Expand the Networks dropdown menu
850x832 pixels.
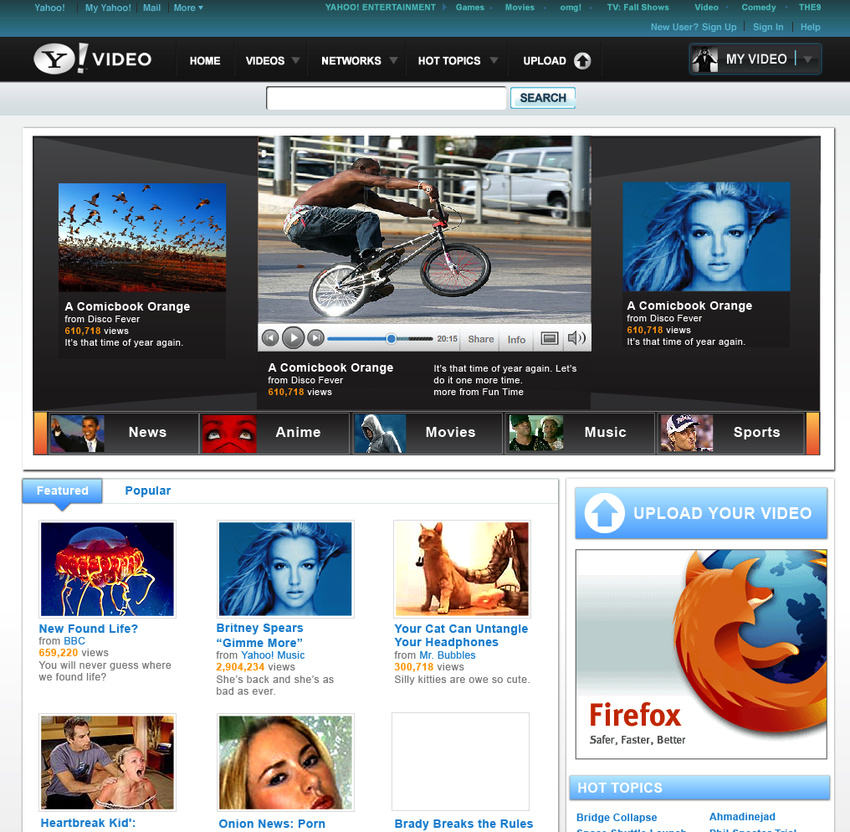tap(394, 60)
